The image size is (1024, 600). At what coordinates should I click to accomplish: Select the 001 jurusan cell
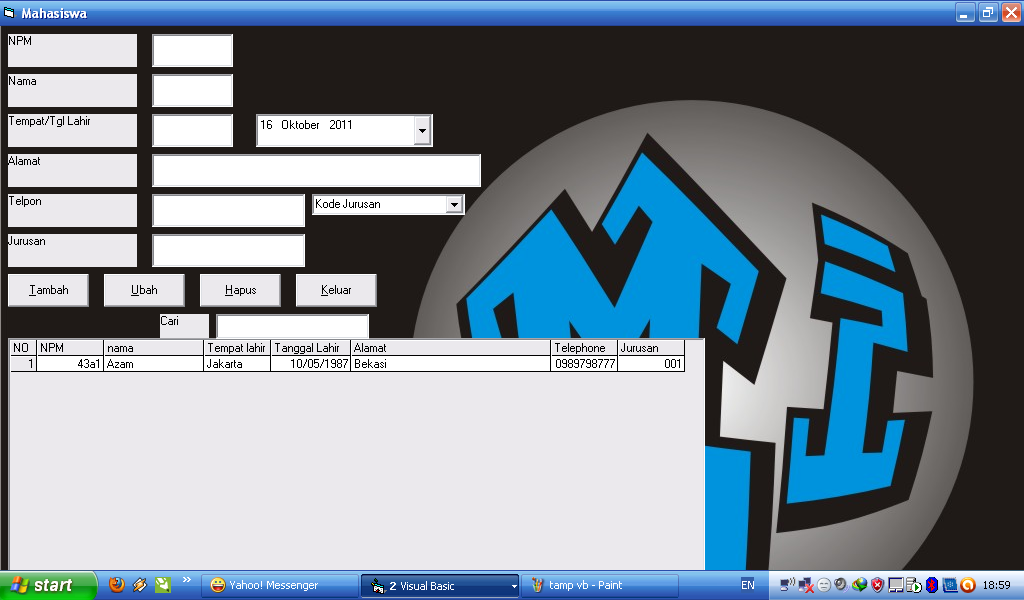tap(651, 364)
